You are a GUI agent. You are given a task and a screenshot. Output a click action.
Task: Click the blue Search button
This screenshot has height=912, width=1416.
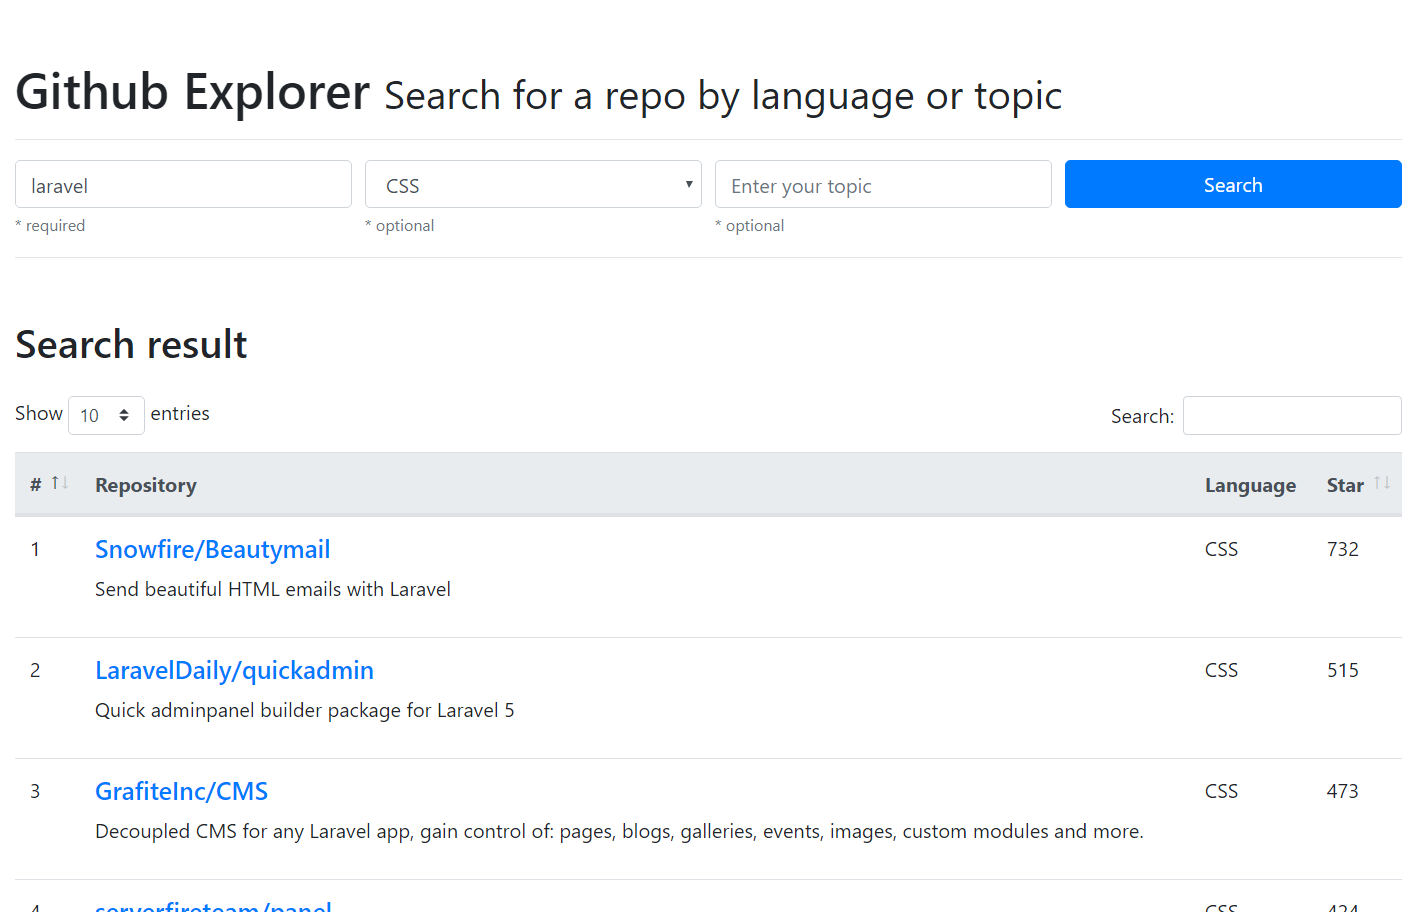click(x=1233, y=184)
